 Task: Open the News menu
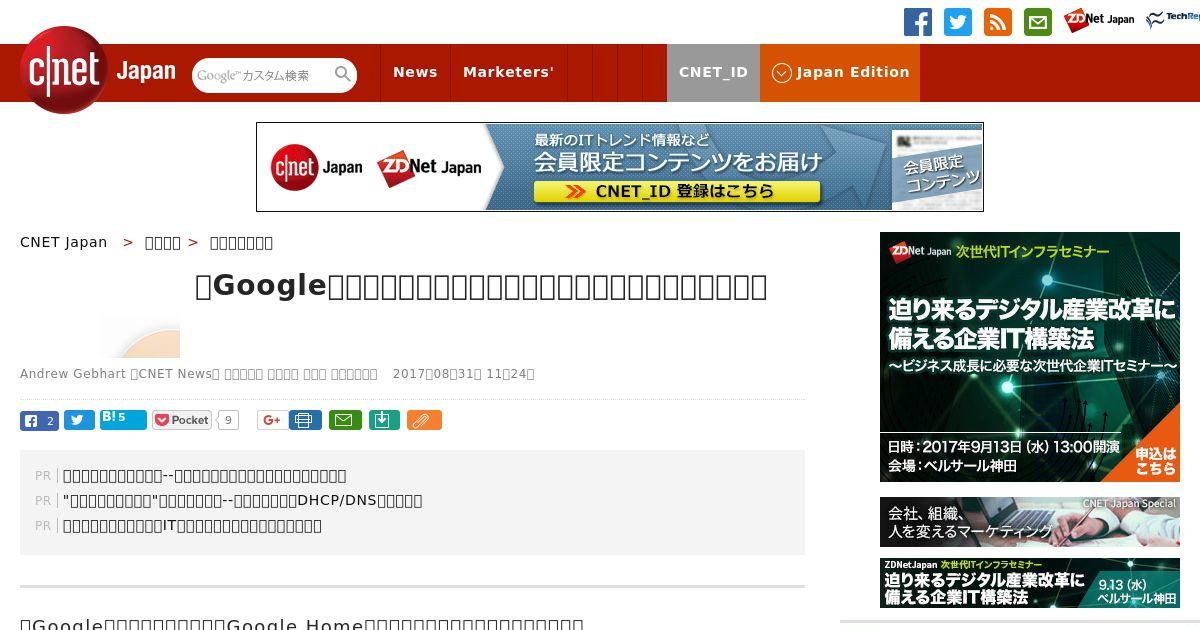415,72
